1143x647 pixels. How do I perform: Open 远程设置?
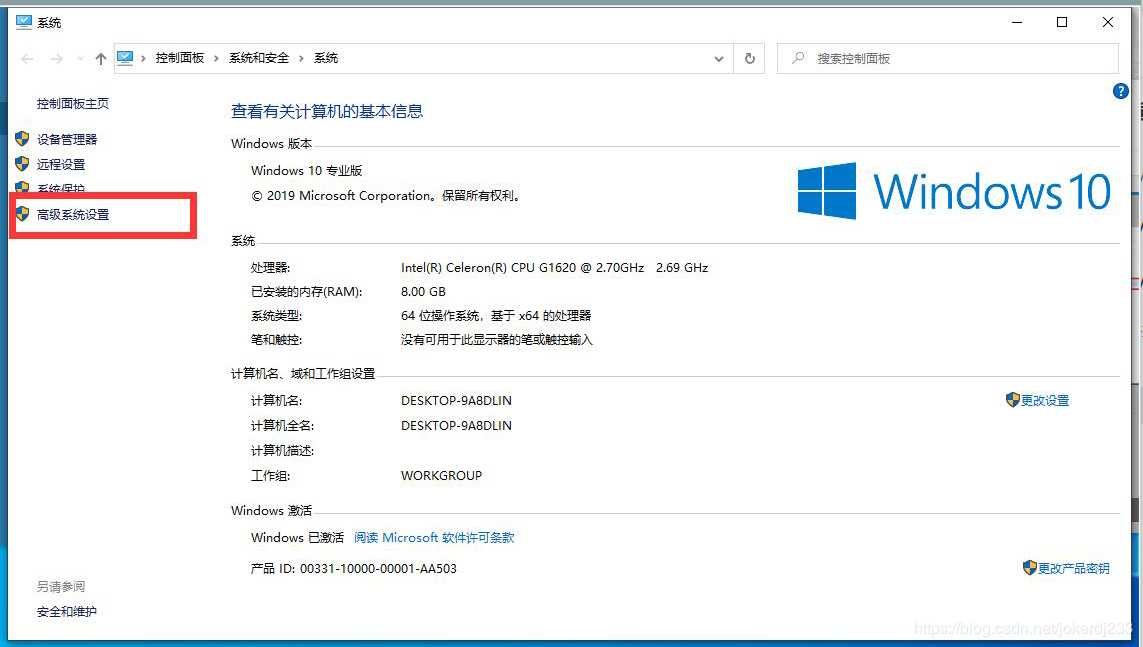[61, 165]
